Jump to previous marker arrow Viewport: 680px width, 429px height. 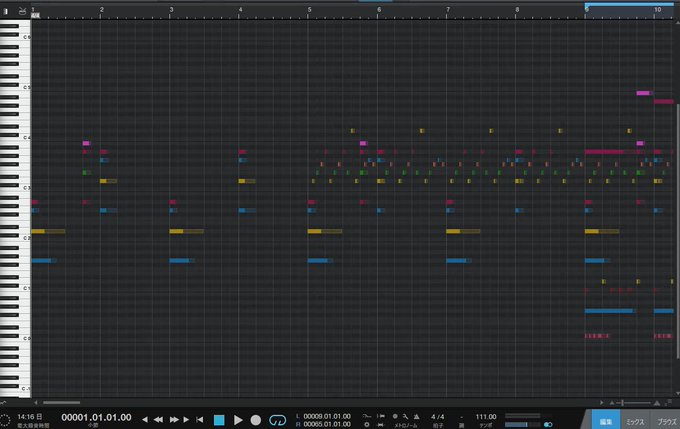[145, 419]
